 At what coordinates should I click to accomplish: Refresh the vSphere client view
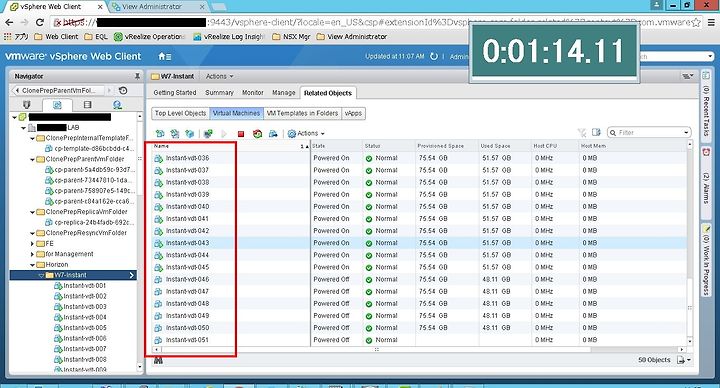433,56
